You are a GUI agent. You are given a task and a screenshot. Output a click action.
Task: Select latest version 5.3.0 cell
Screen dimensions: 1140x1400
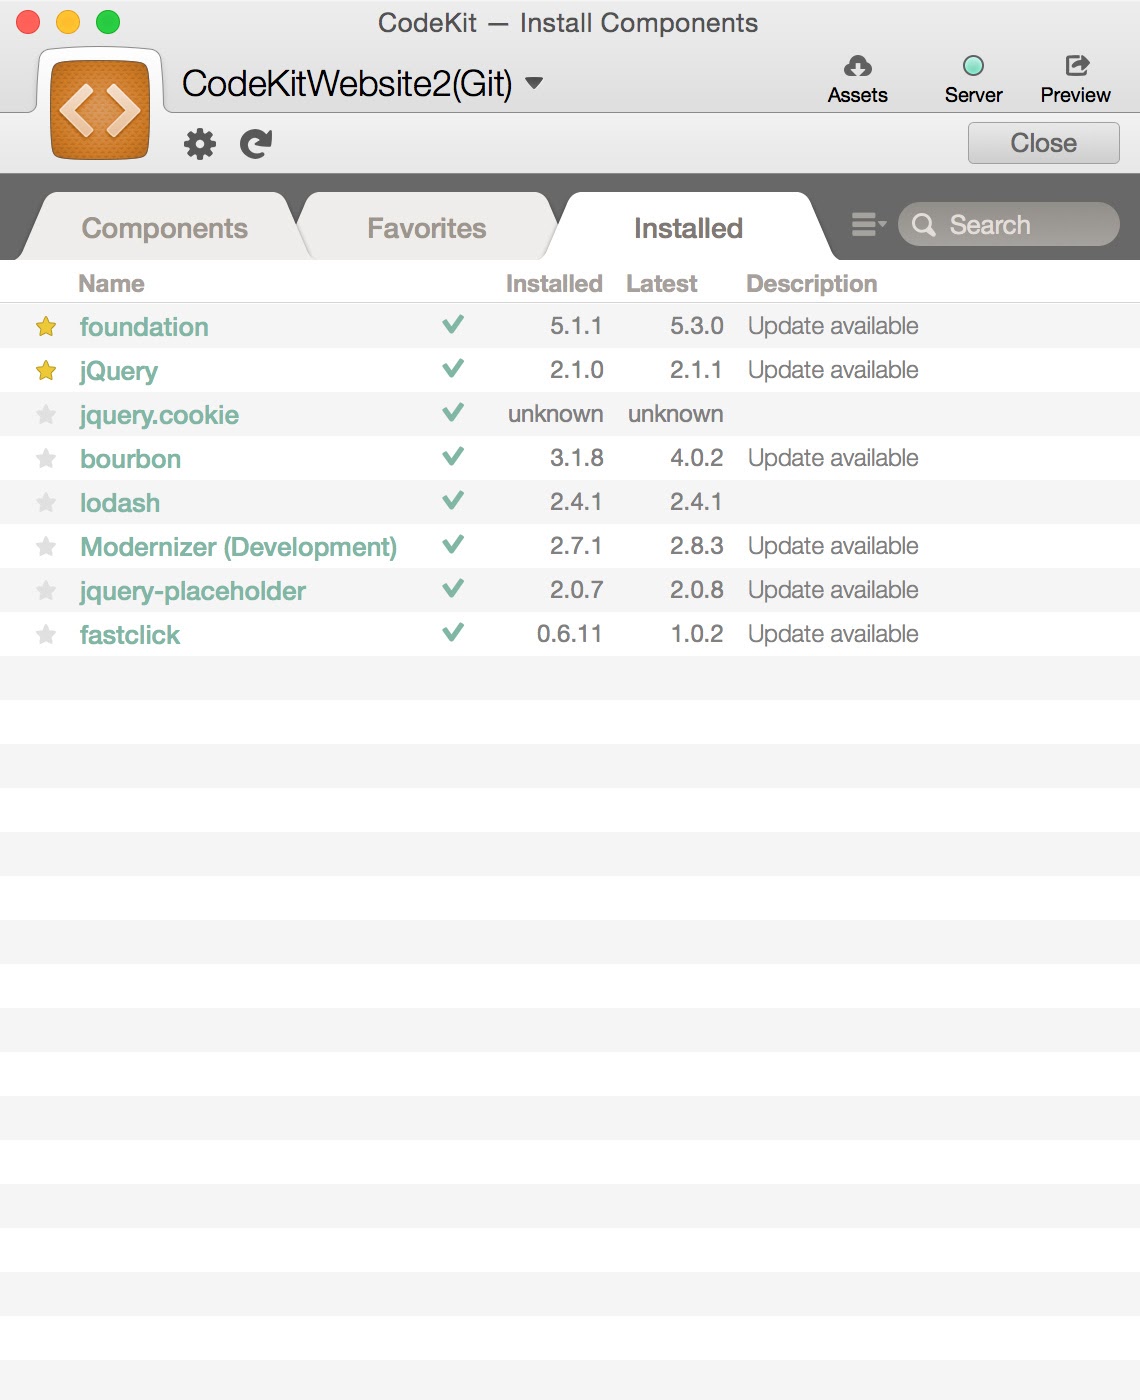[696, 326]
